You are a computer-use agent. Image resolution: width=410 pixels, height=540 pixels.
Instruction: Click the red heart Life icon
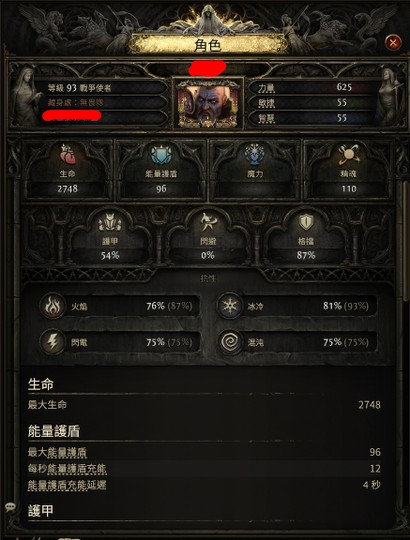point(68,154)
